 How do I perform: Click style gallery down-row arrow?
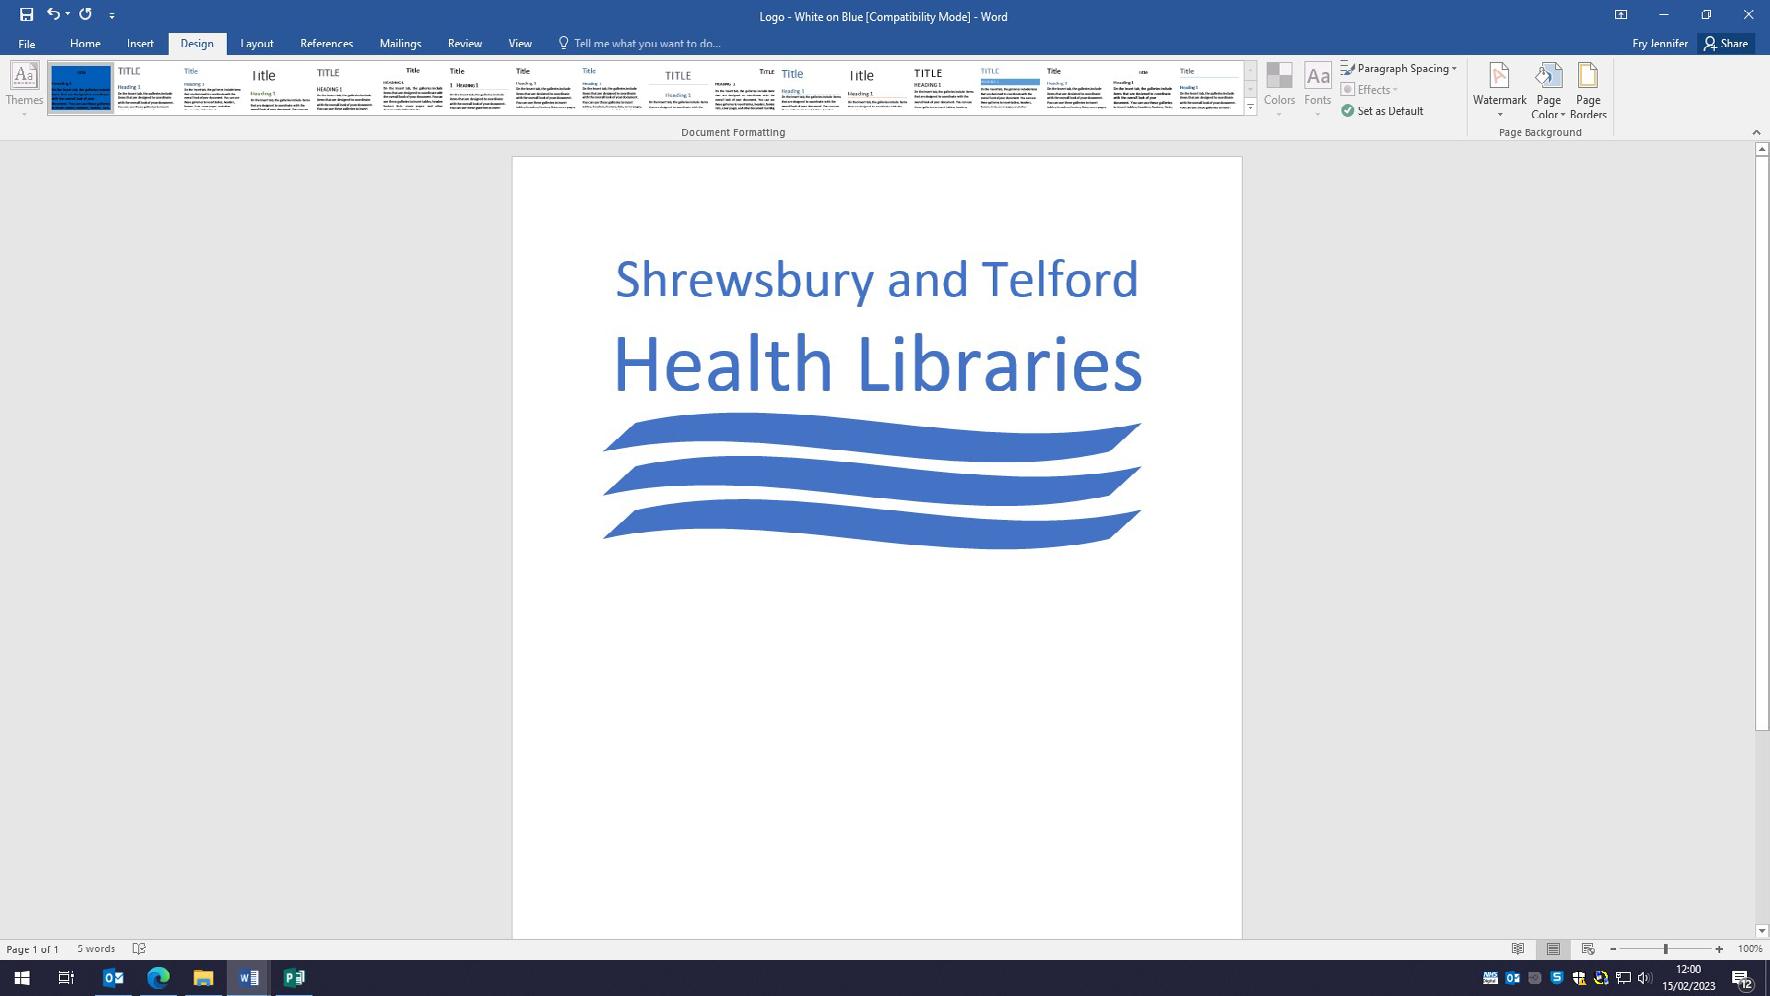1250,88
